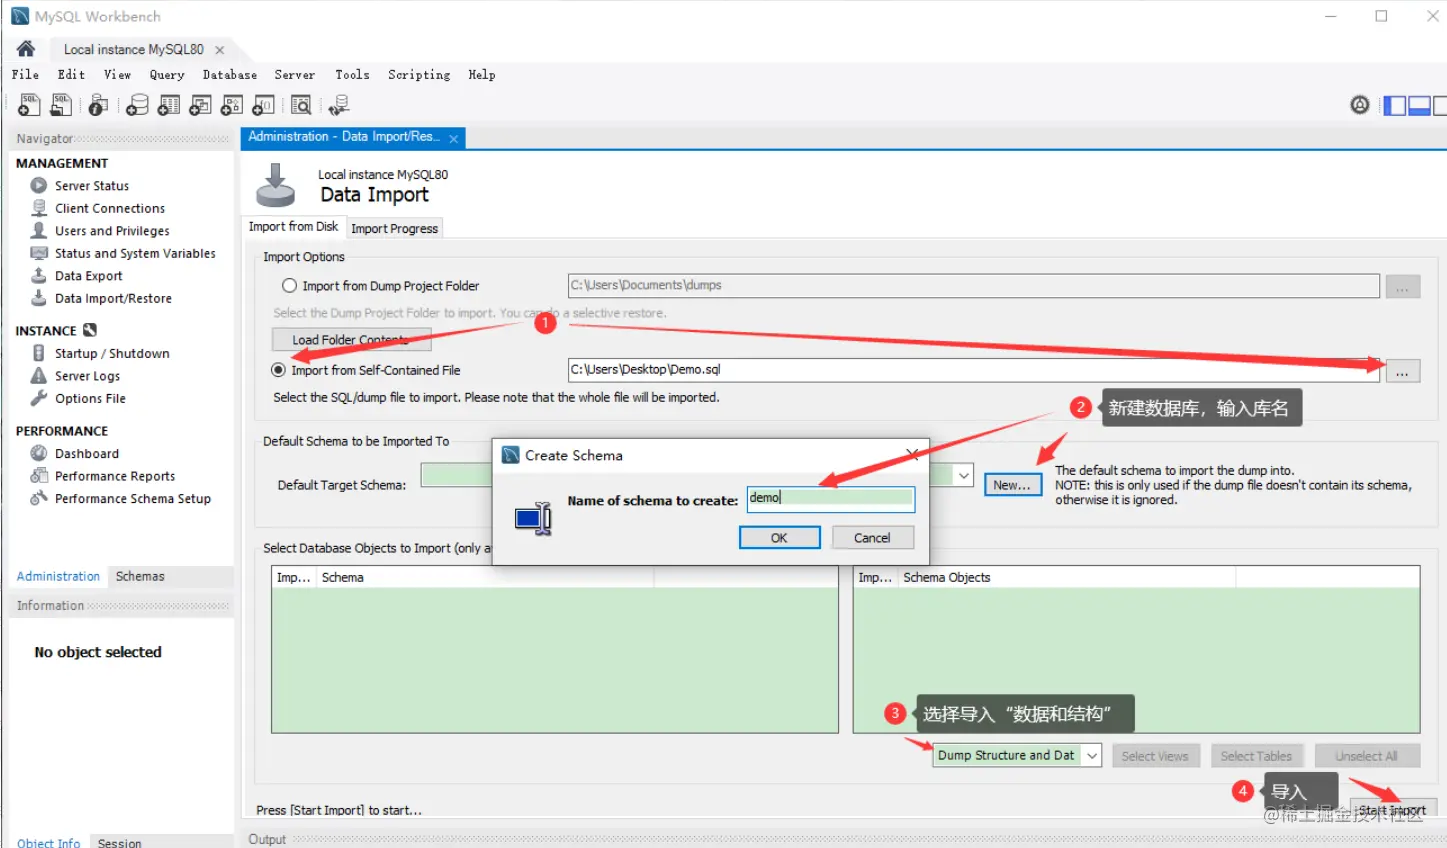Click the Dashboard icon

point(39,453)
